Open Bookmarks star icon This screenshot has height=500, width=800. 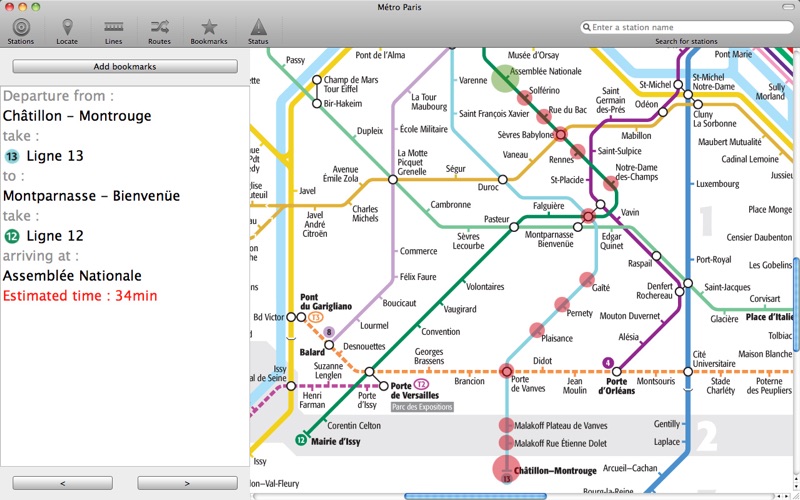[x=209, y=27]
